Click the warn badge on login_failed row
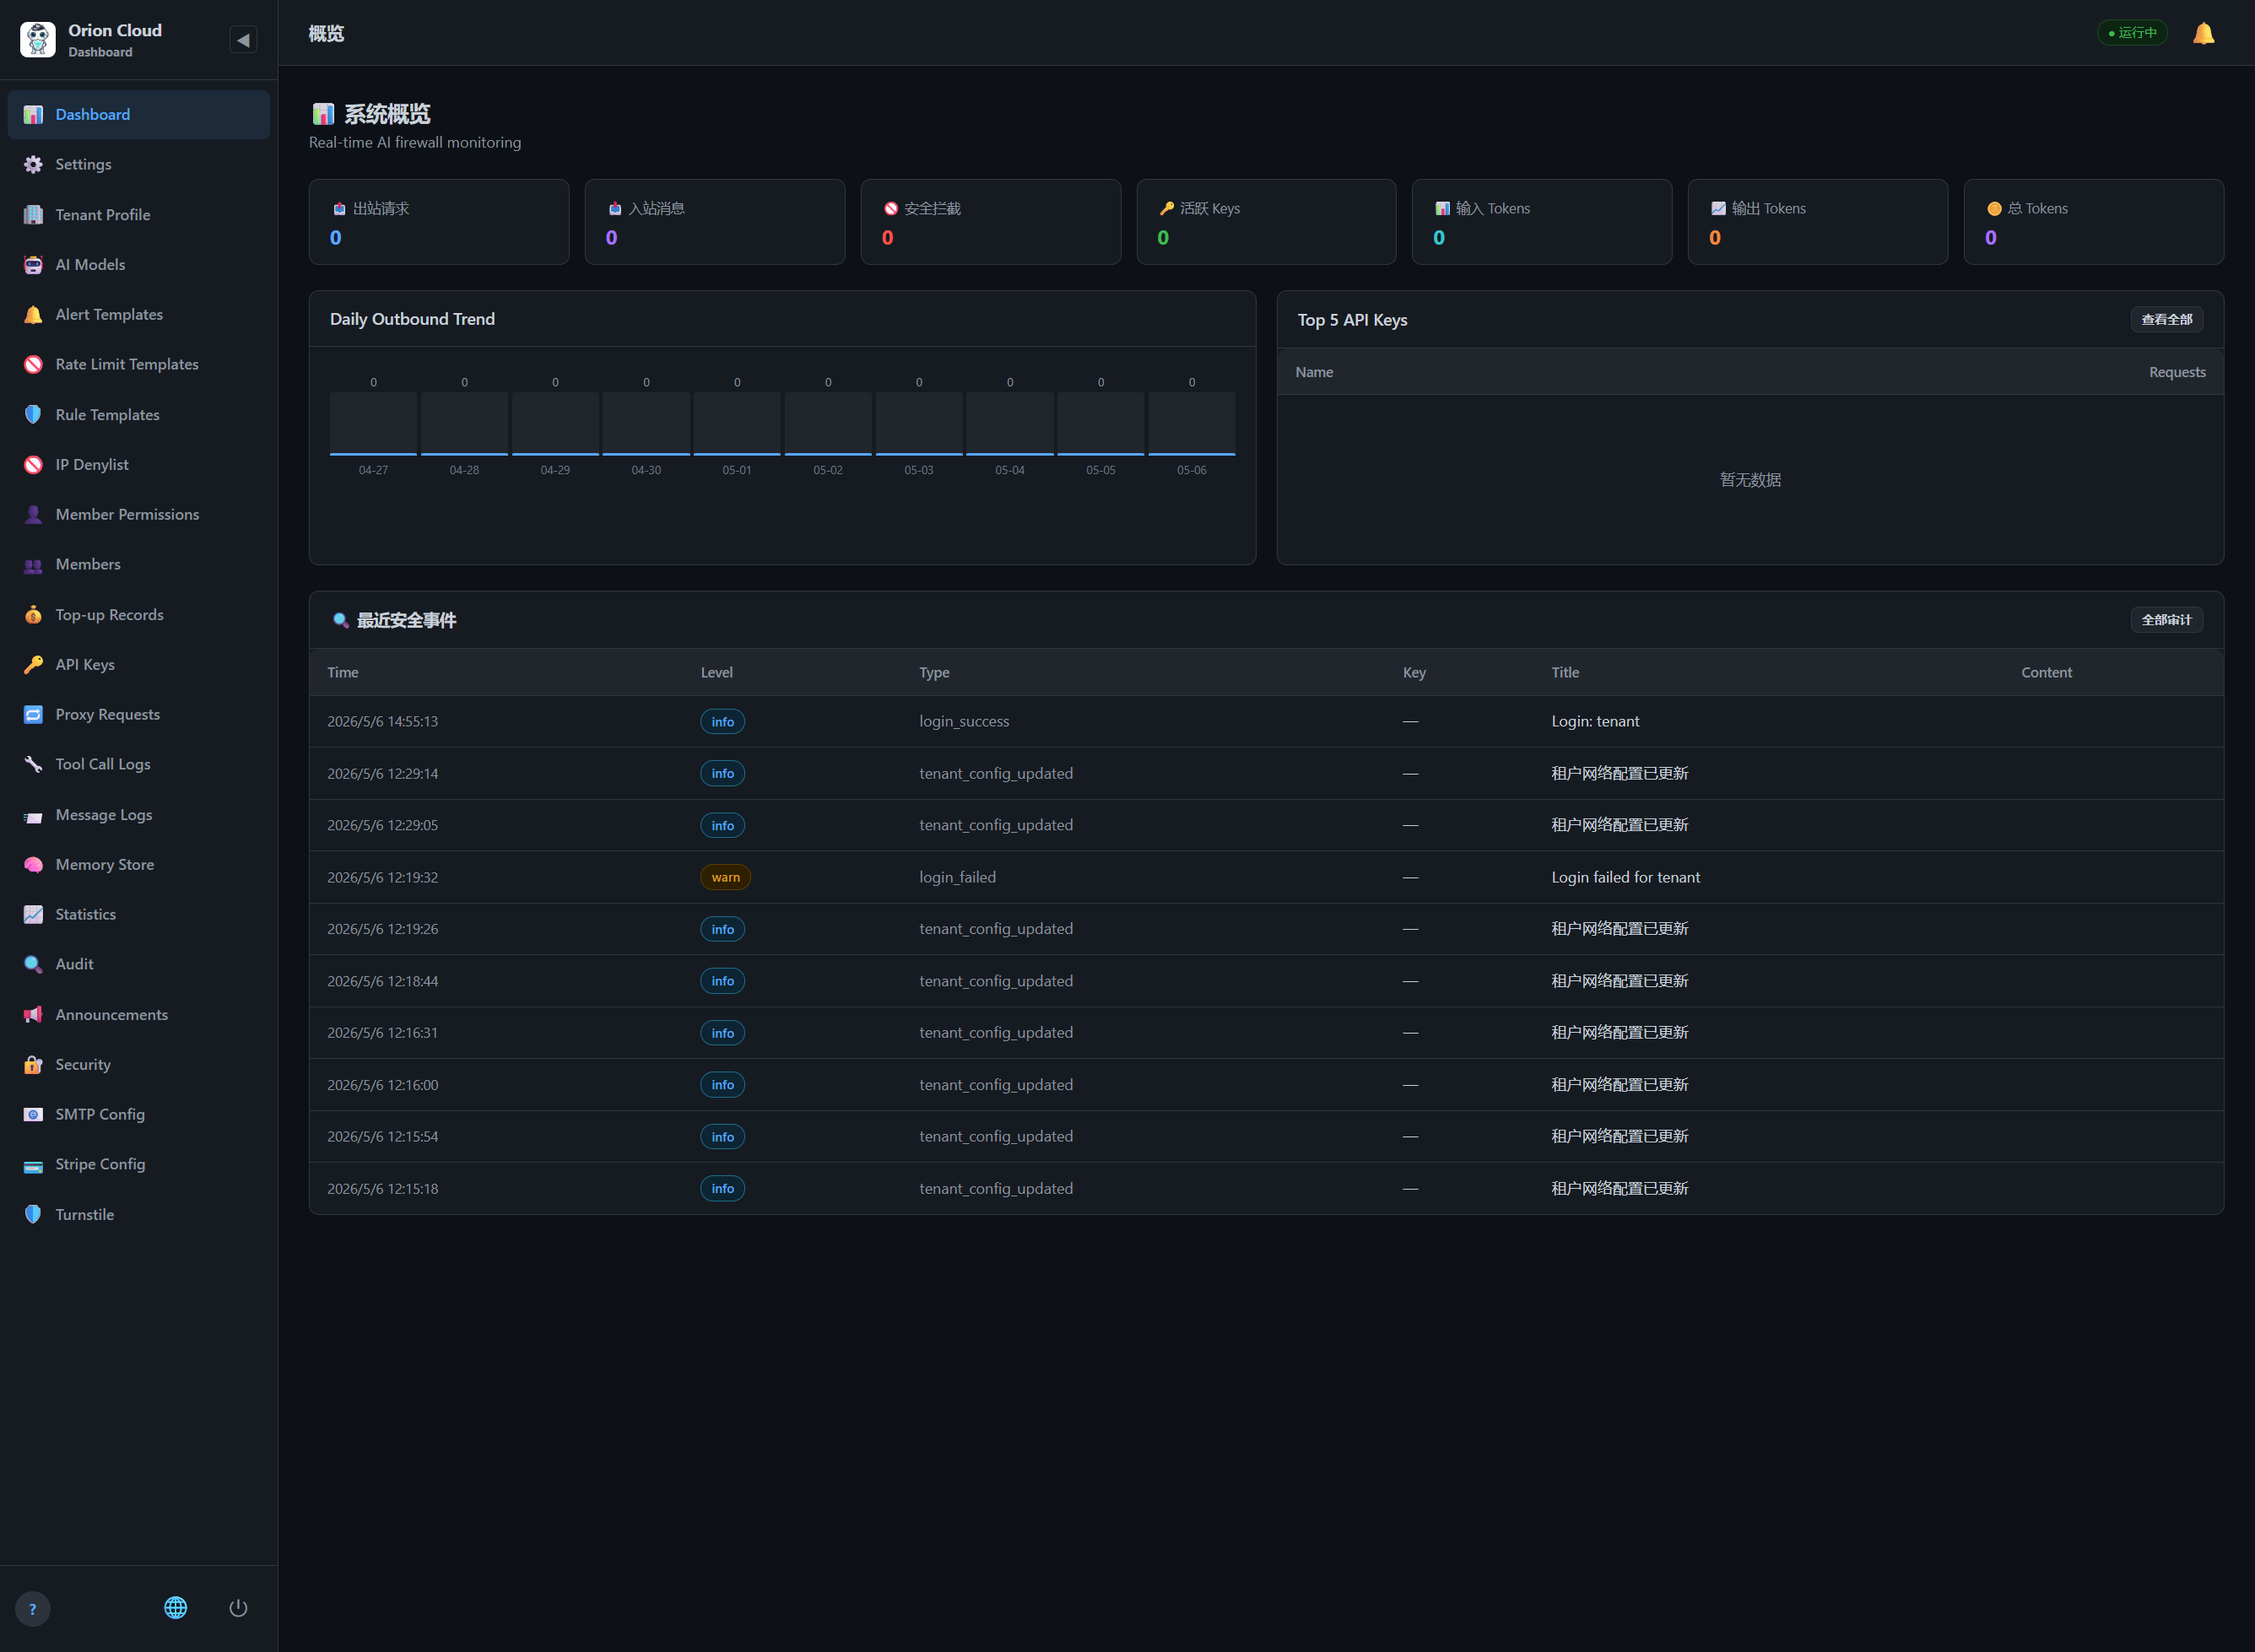2255x1652 pixels. click(x=725, y=878)
